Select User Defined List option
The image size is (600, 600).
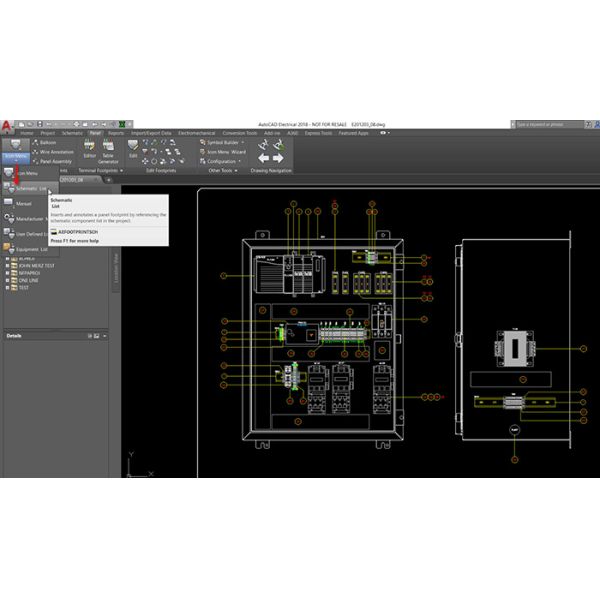coord(28,234)
